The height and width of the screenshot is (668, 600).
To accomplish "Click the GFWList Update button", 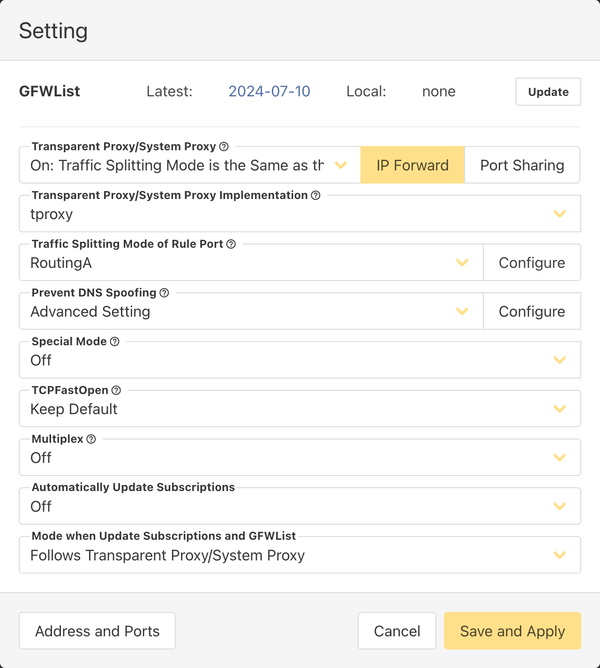I will coord(548,91).
